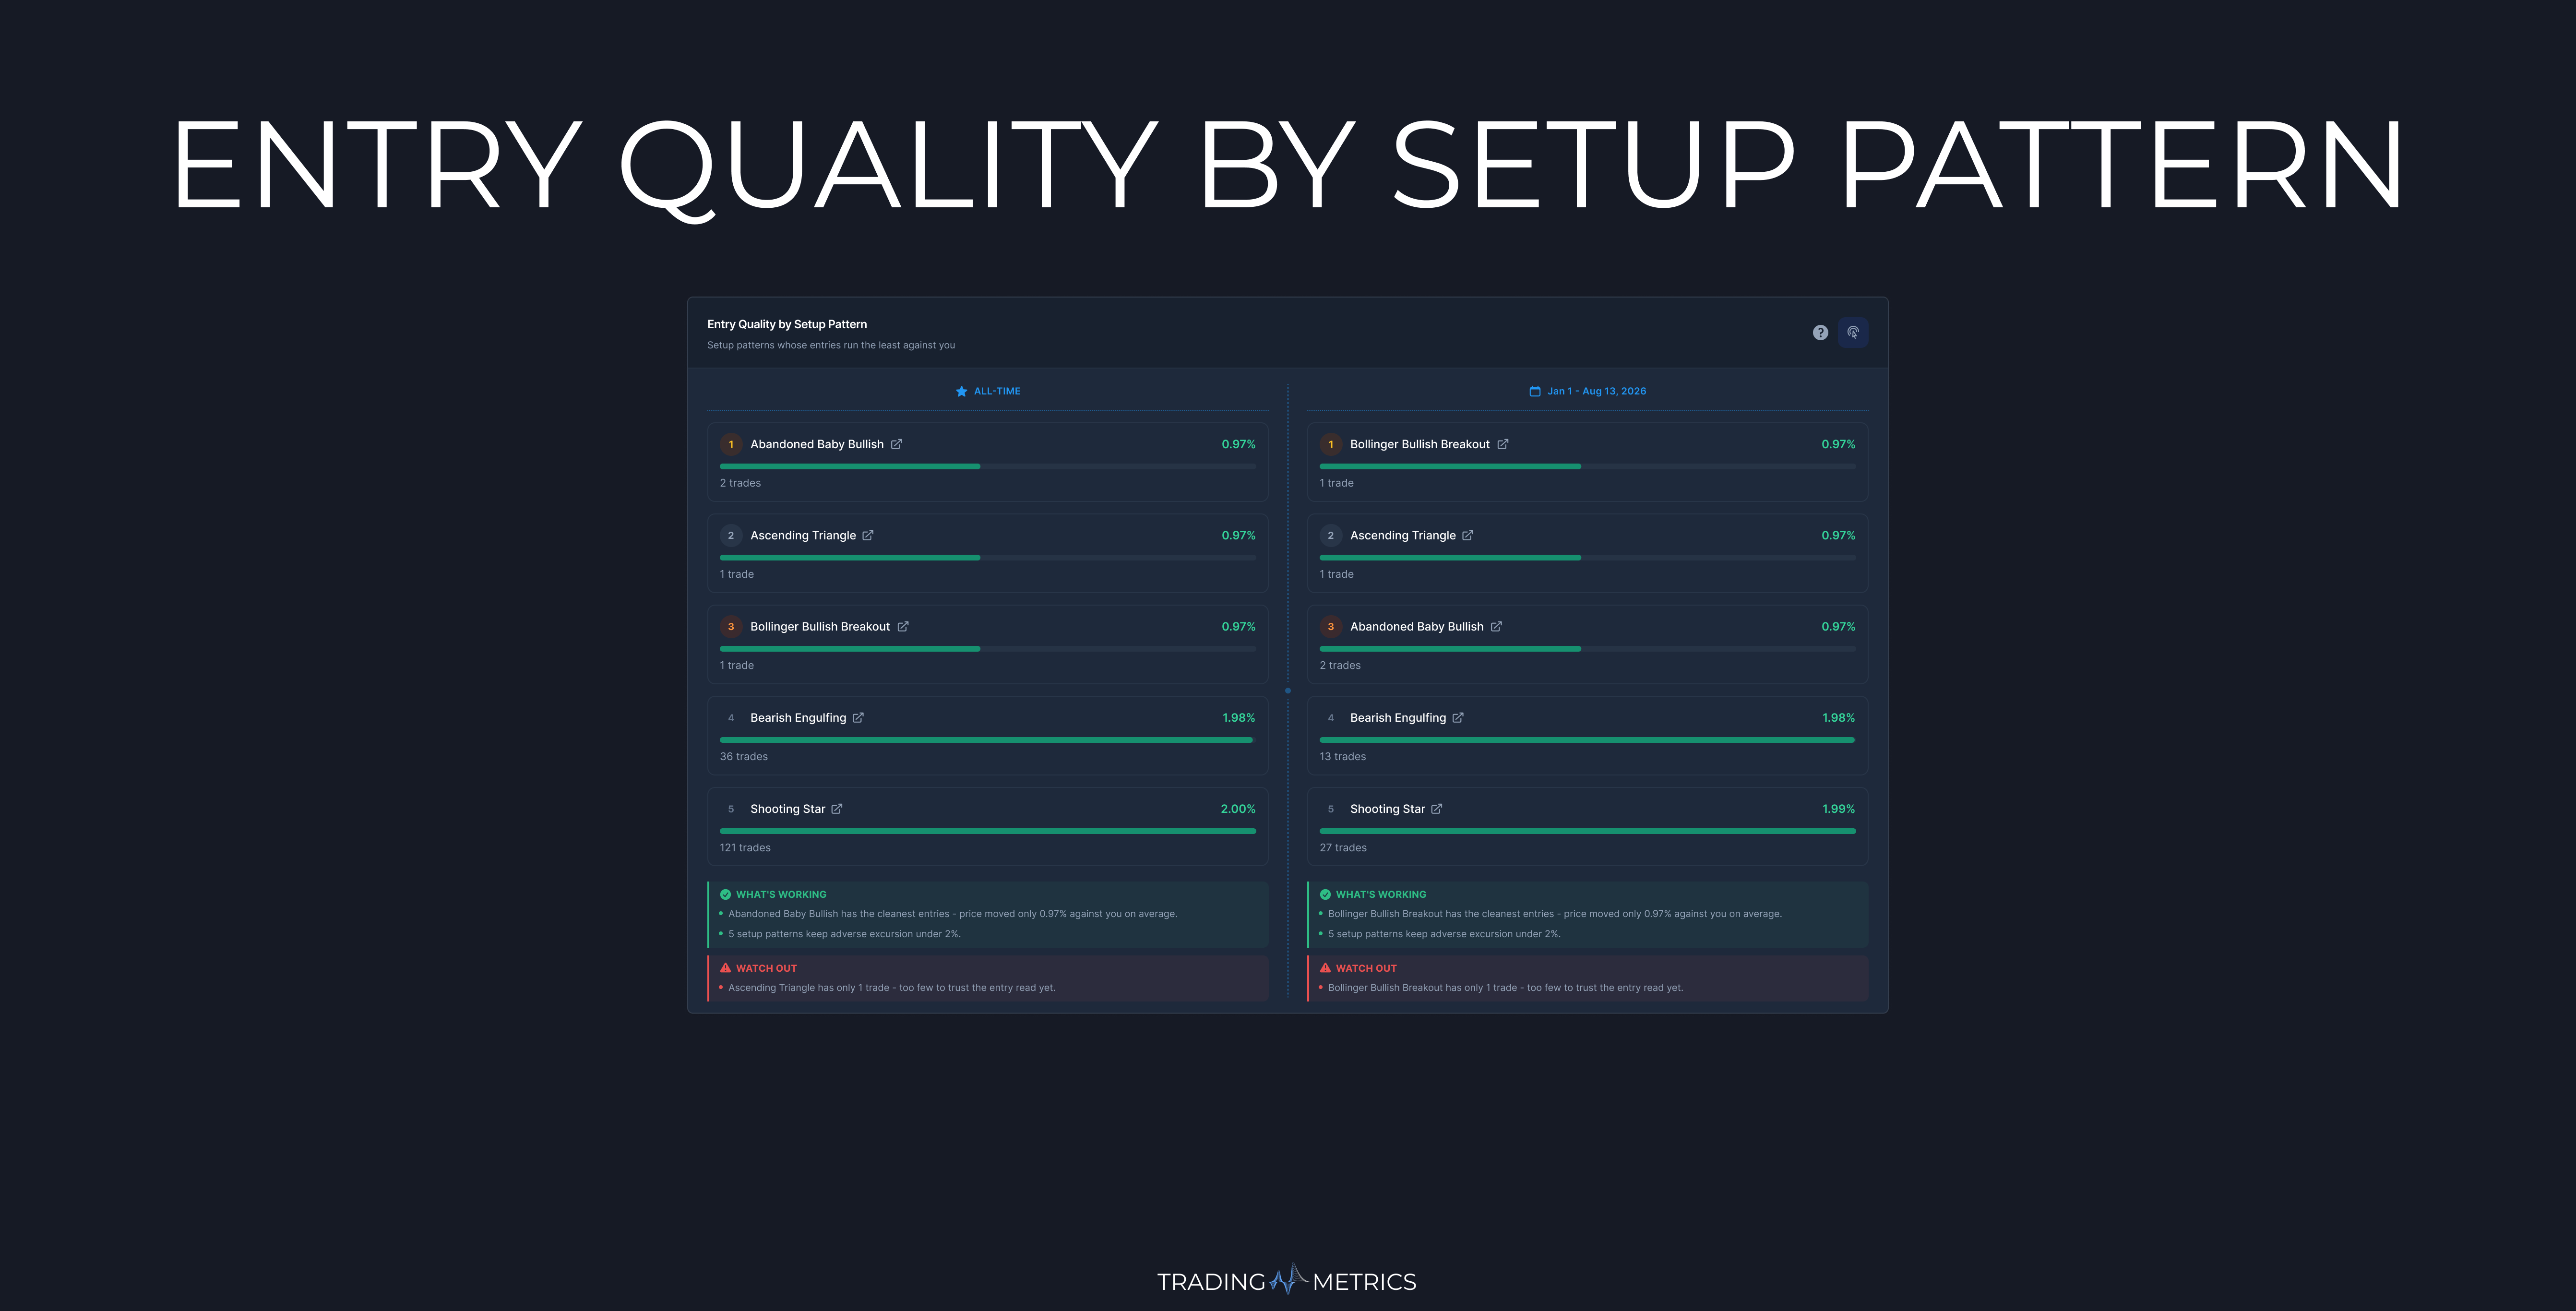Open external link for 2026 Bollinger Bullish Breakout
Image resolution: width=2576 pixels, height=1311 pixels.
[x=1503, y=444]
